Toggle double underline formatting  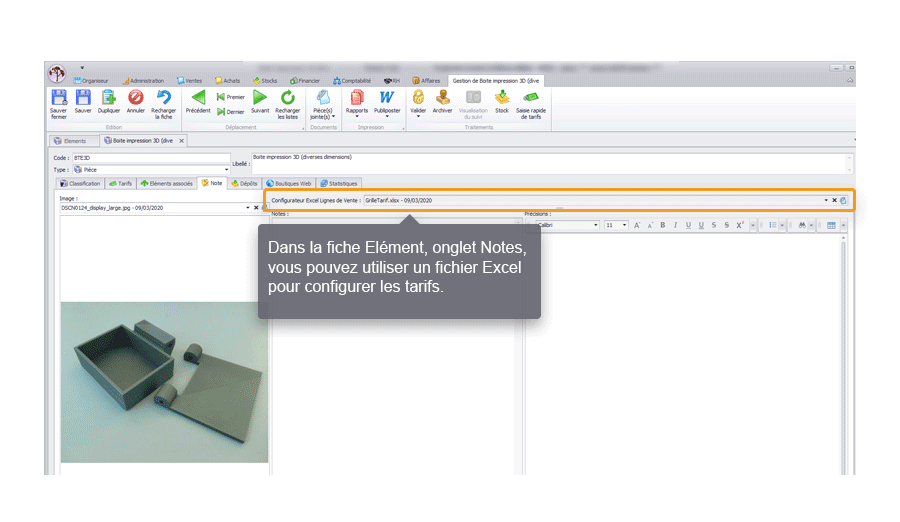click(701, 225)
